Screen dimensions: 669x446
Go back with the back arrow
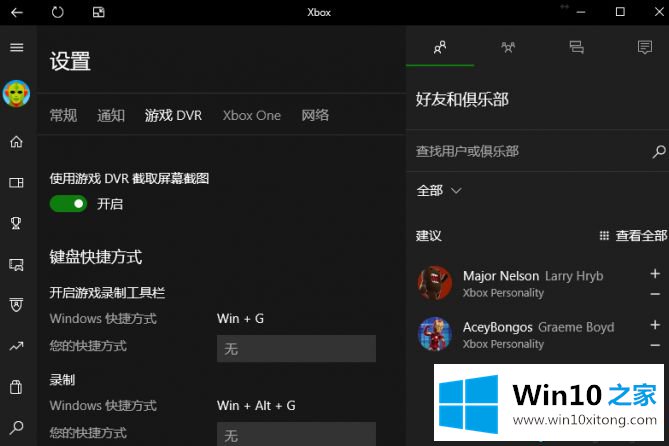(17, 12)
